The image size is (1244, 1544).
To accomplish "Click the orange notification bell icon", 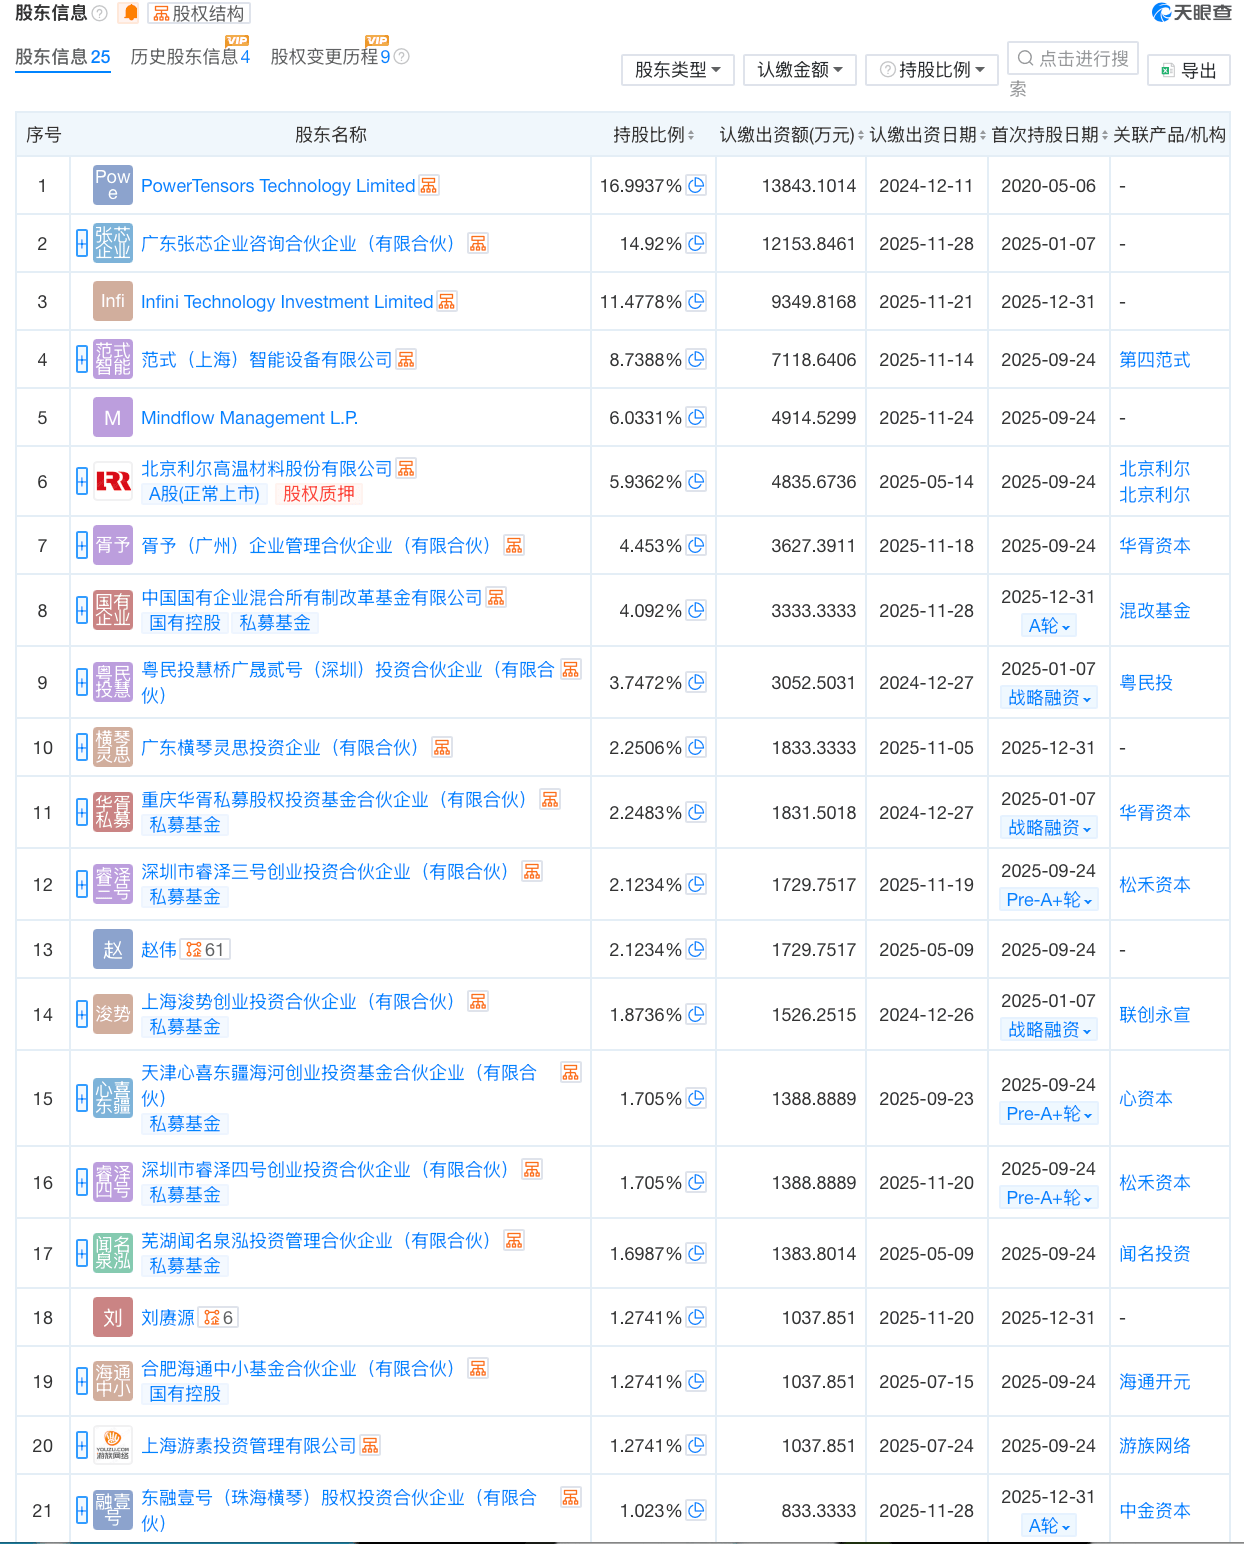I will pyautogui.click(x=130, y=13).
